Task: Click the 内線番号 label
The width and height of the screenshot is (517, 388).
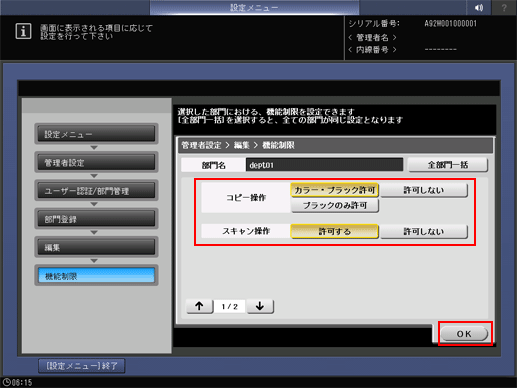Action: 372,50
